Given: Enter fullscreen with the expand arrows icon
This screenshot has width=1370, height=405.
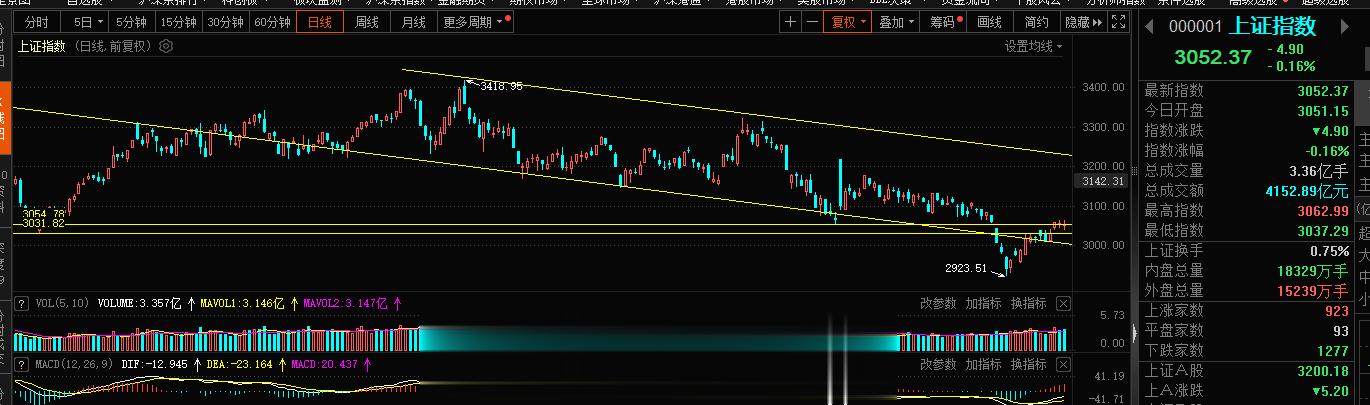Looking at the screenshot, I should (1119, 22).
